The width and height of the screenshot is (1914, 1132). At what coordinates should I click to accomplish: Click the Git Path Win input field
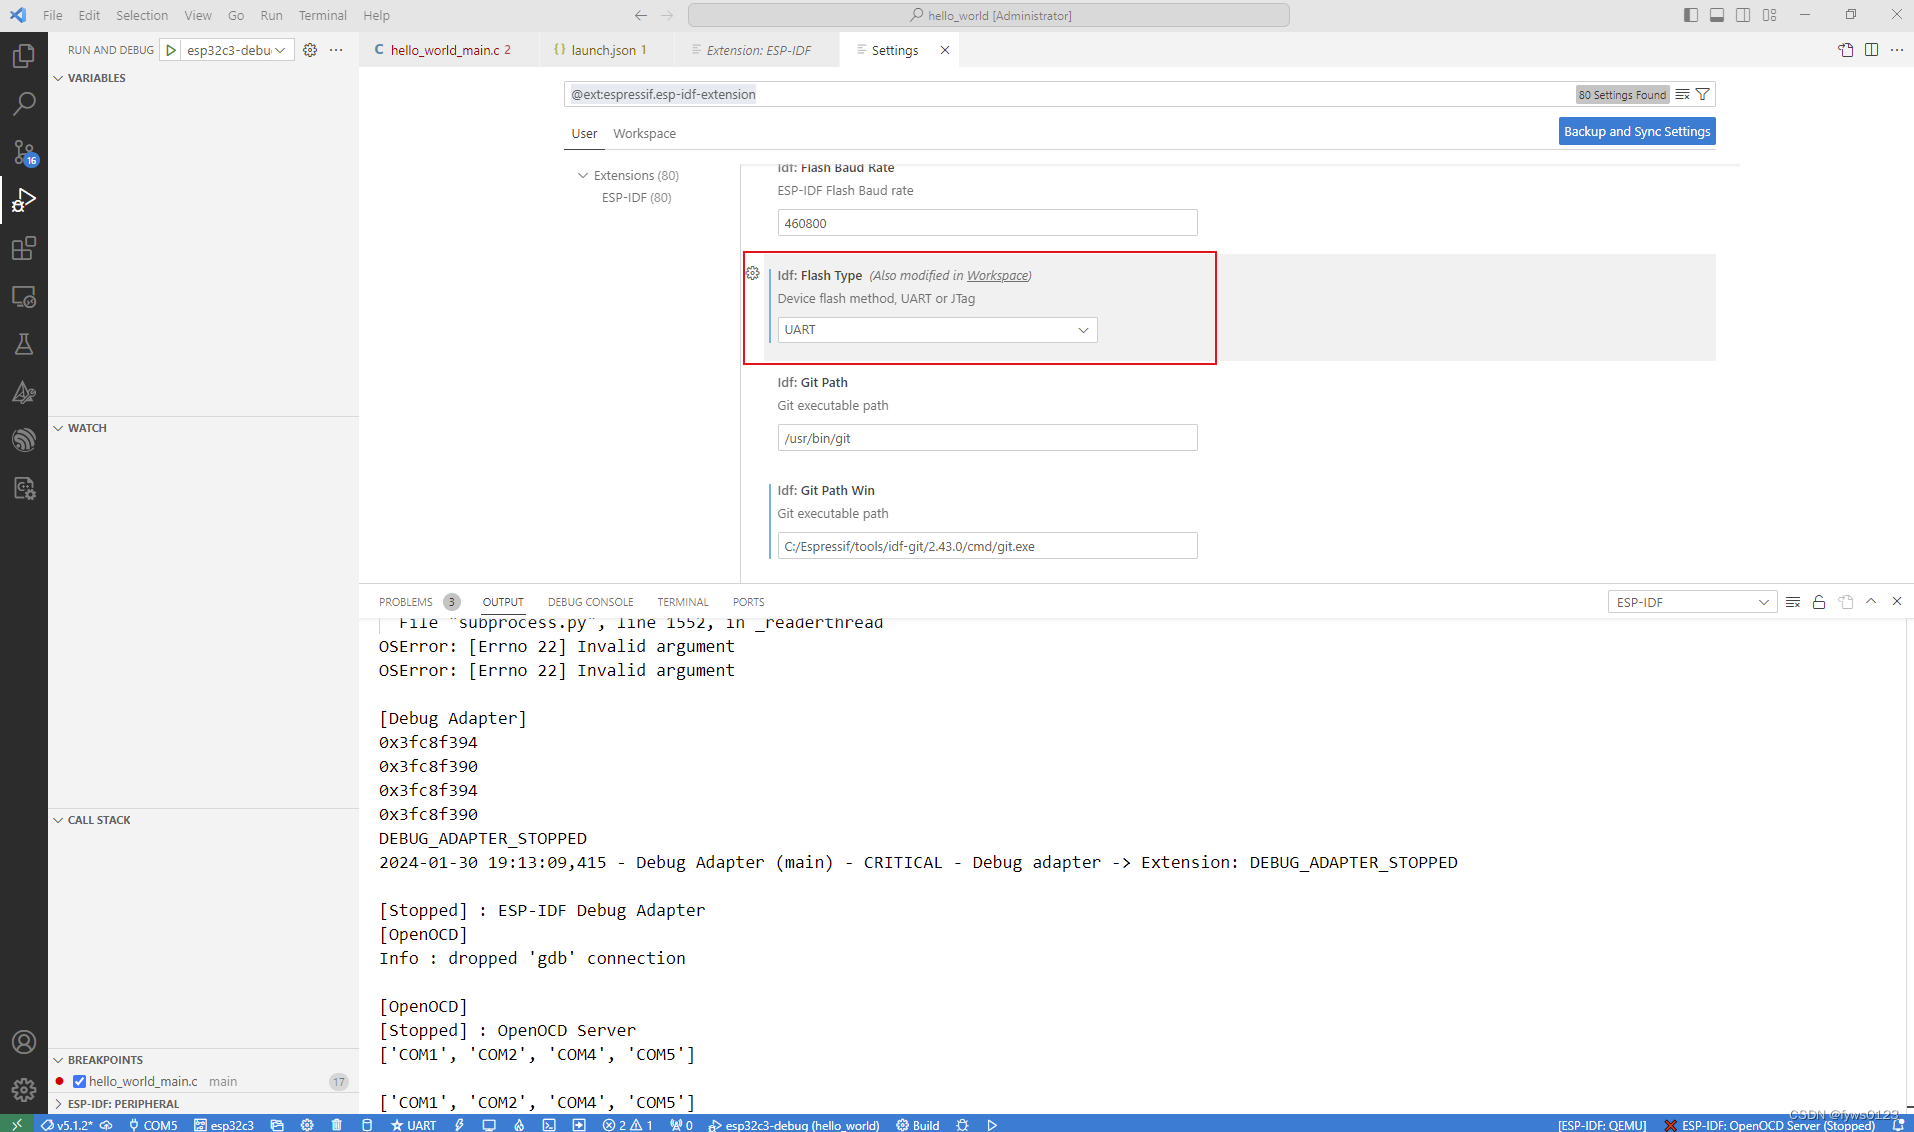[987, 546]
